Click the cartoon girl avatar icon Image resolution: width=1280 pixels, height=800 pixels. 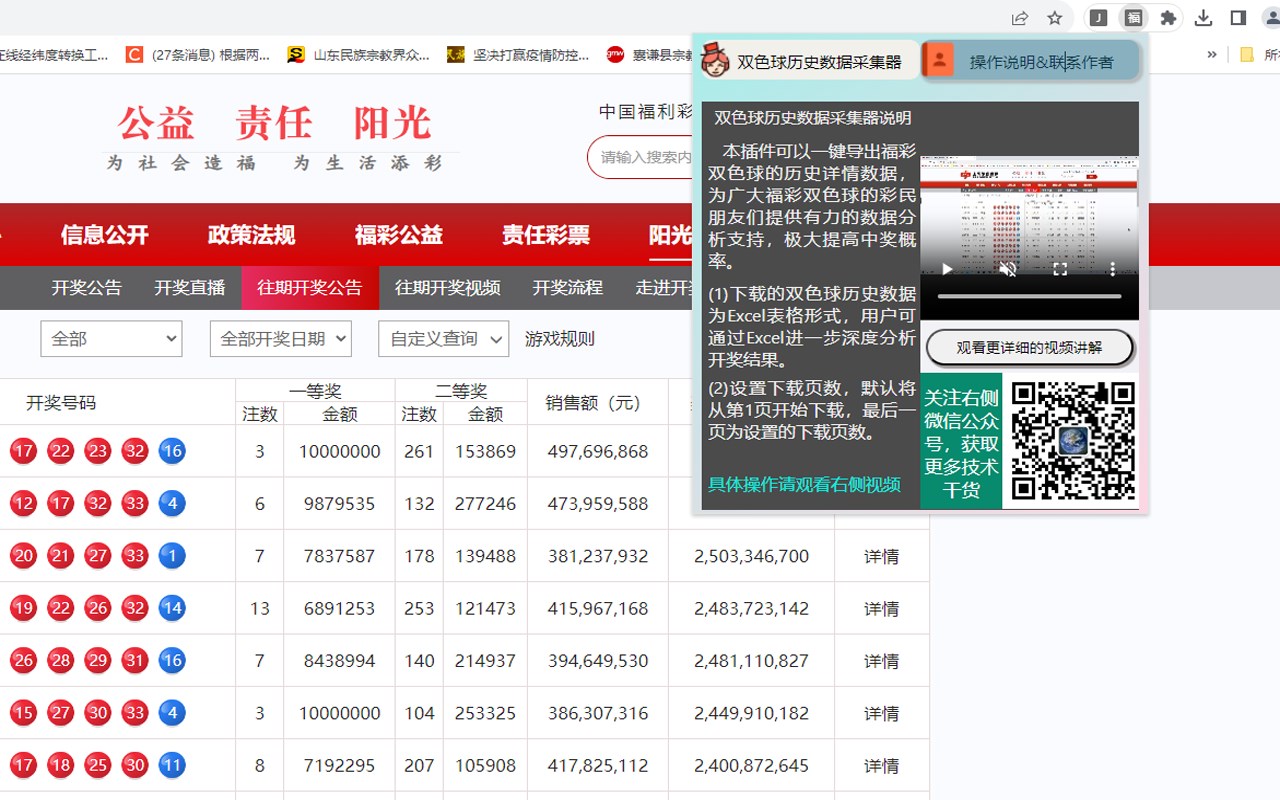[x=715, y=60]
